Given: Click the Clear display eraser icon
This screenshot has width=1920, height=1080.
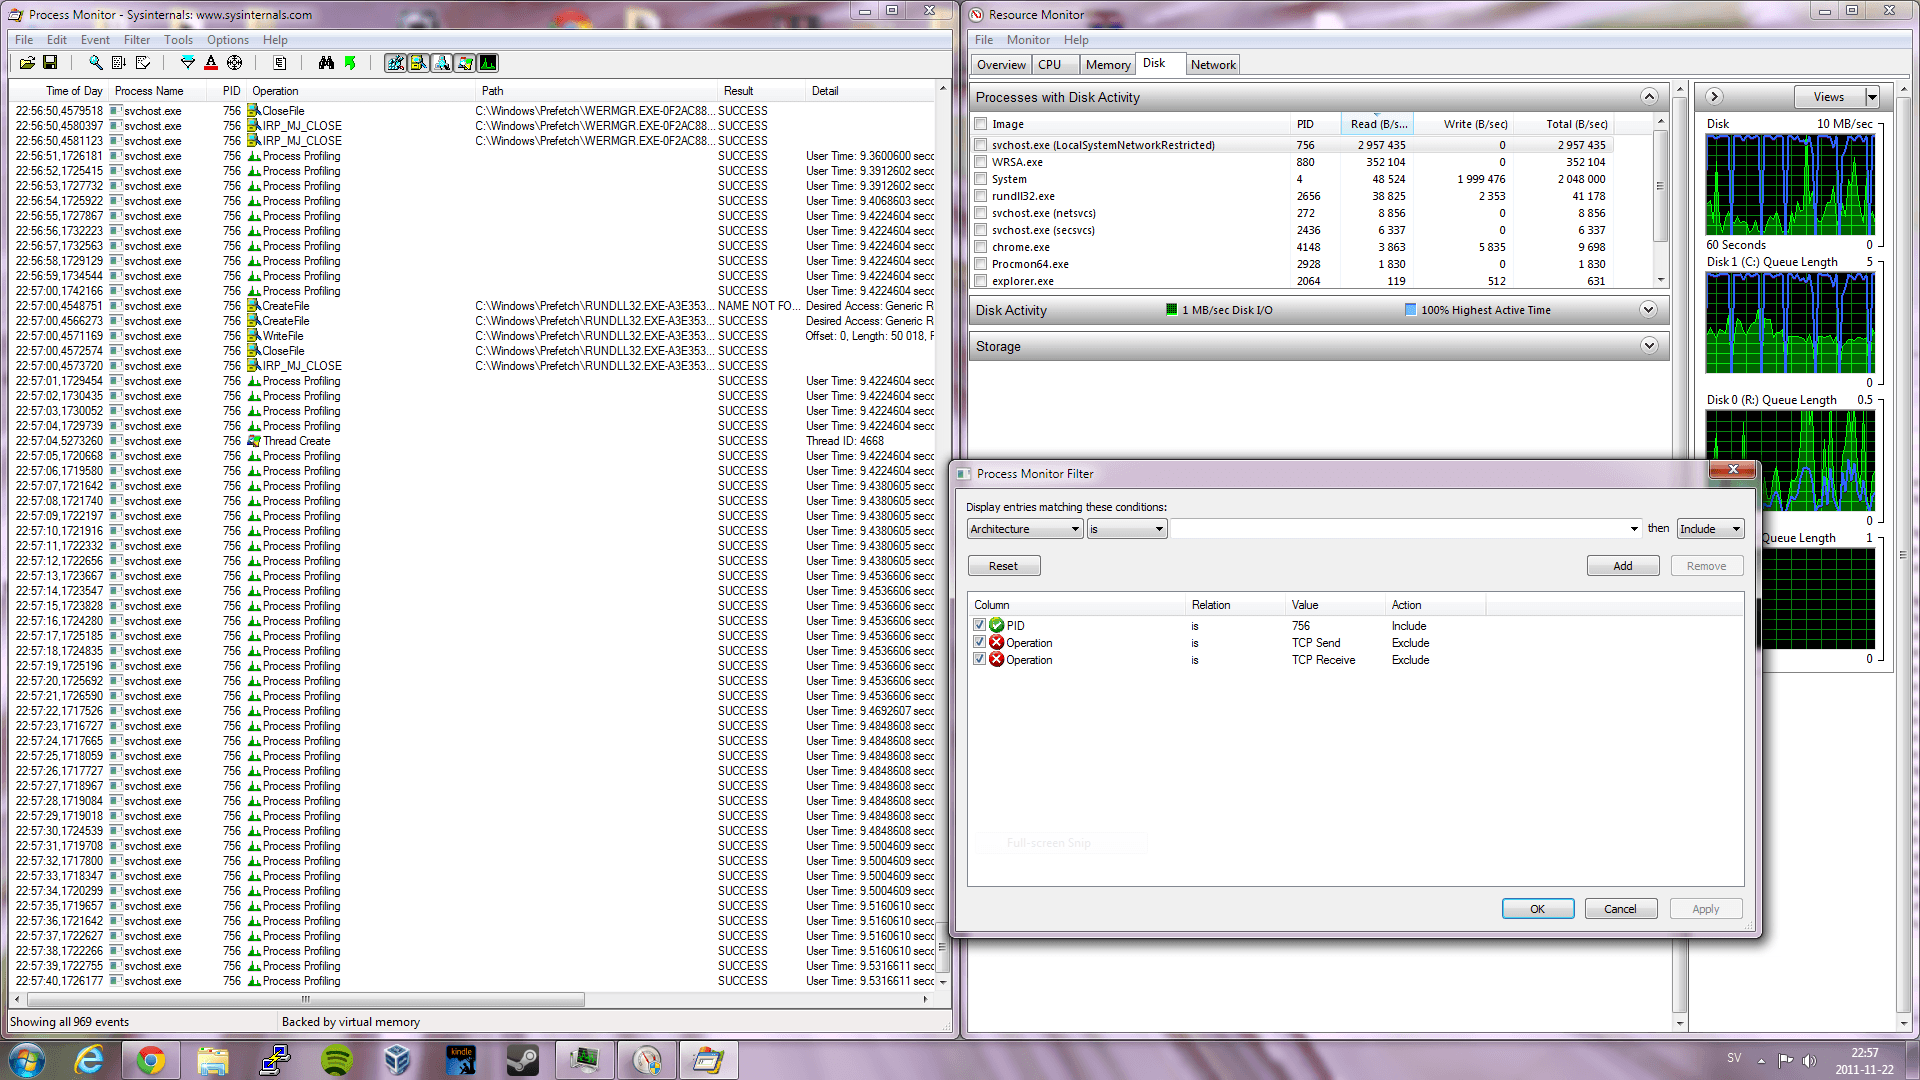Looking at the screenshot, I should coord(143,63).
